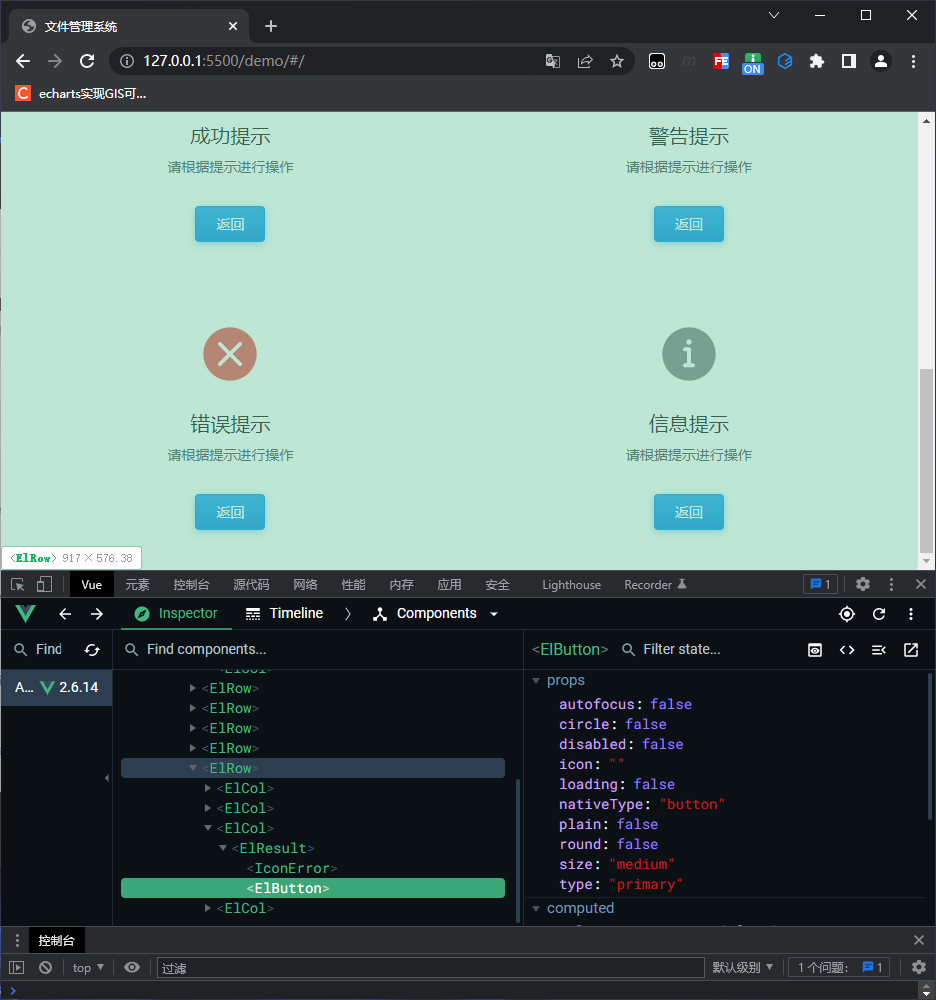The height and width of the screenshot is (1000, 936).
Task: Click the green ON extension icon
Action: (752, 64)
